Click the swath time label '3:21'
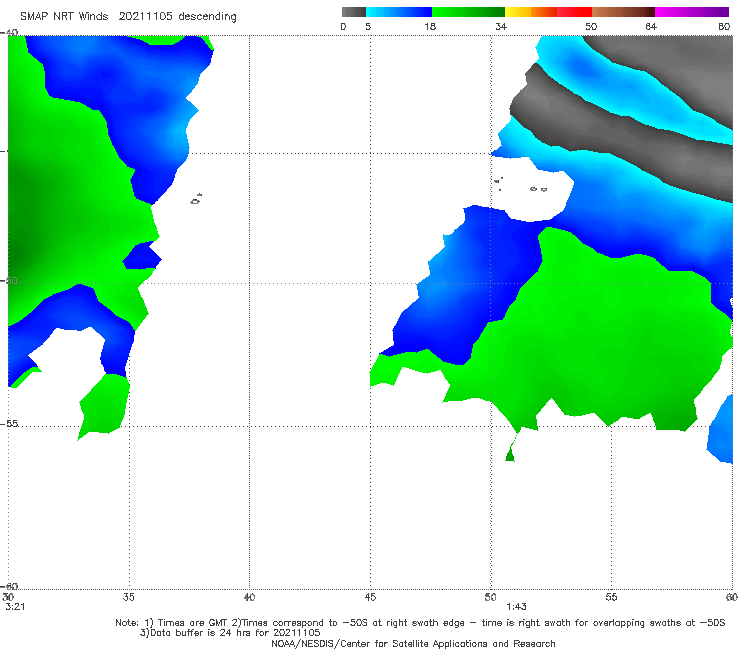Viewport: 740px width, 650px height. pyautogui.click(x=15, y=607)
